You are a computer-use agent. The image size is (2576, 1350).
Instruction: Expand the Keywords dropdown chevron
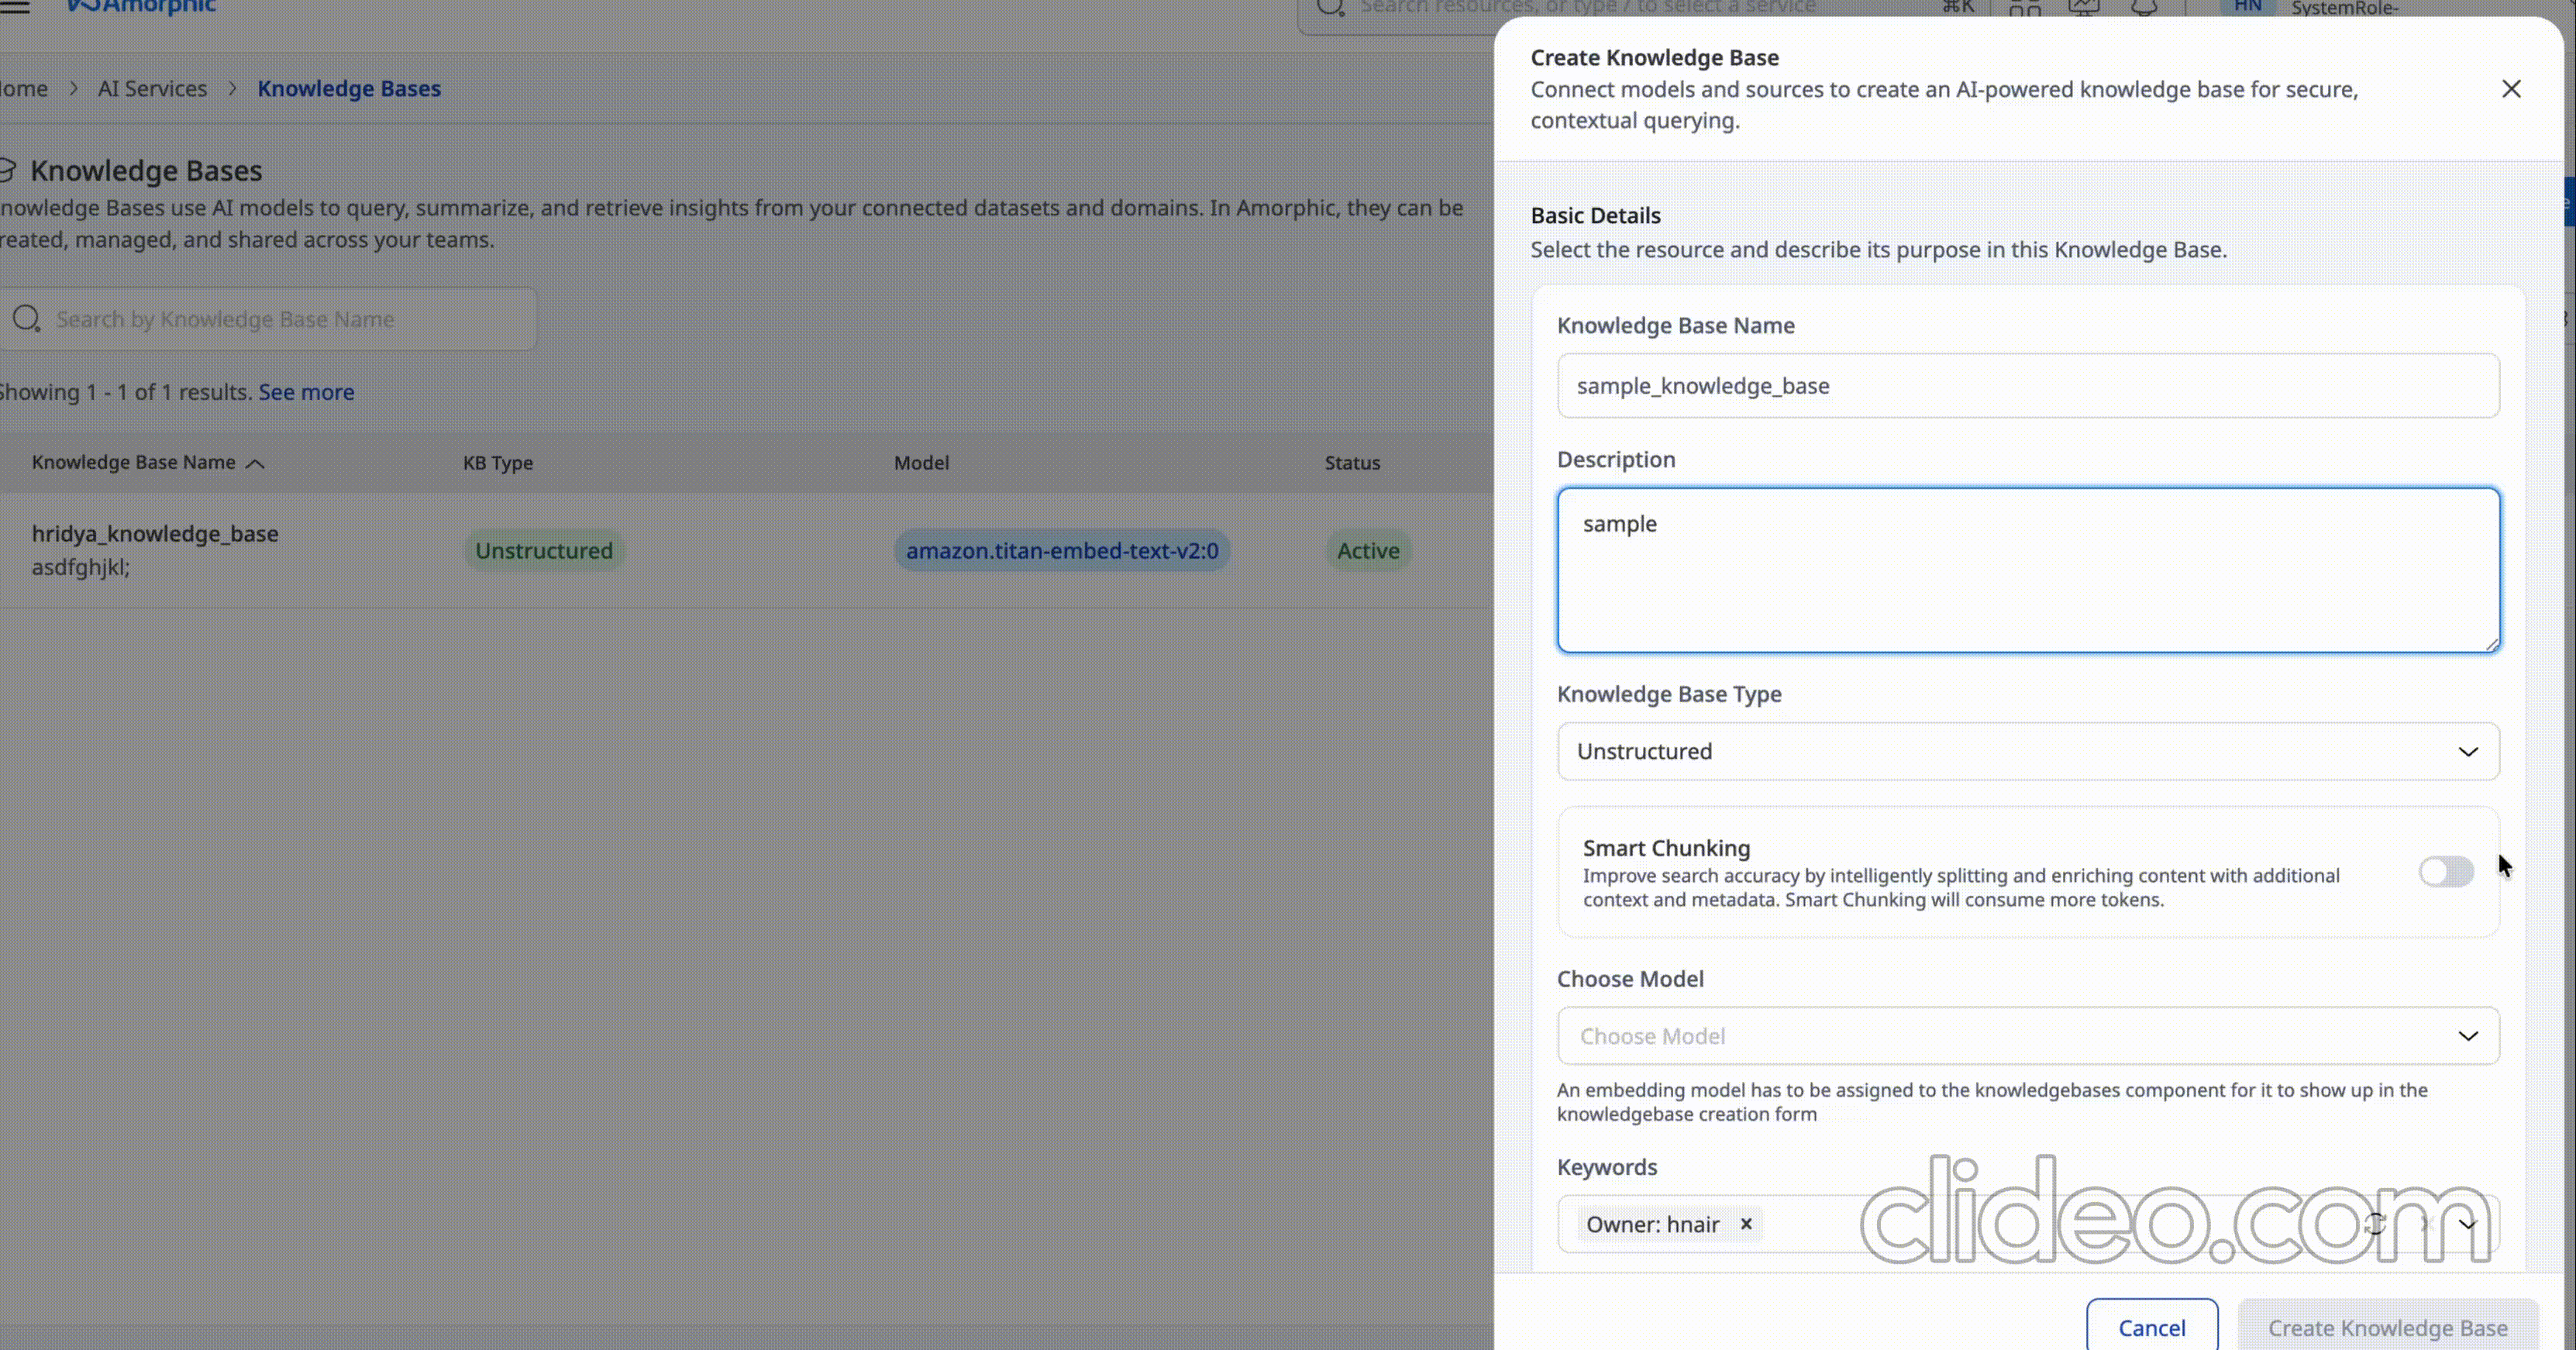point(2467,1224)
